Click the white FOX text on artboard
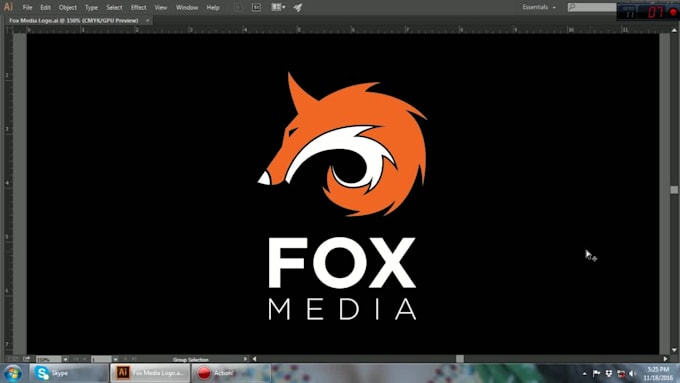This screenshot has width=680, height=383. (x=342, y=263)
